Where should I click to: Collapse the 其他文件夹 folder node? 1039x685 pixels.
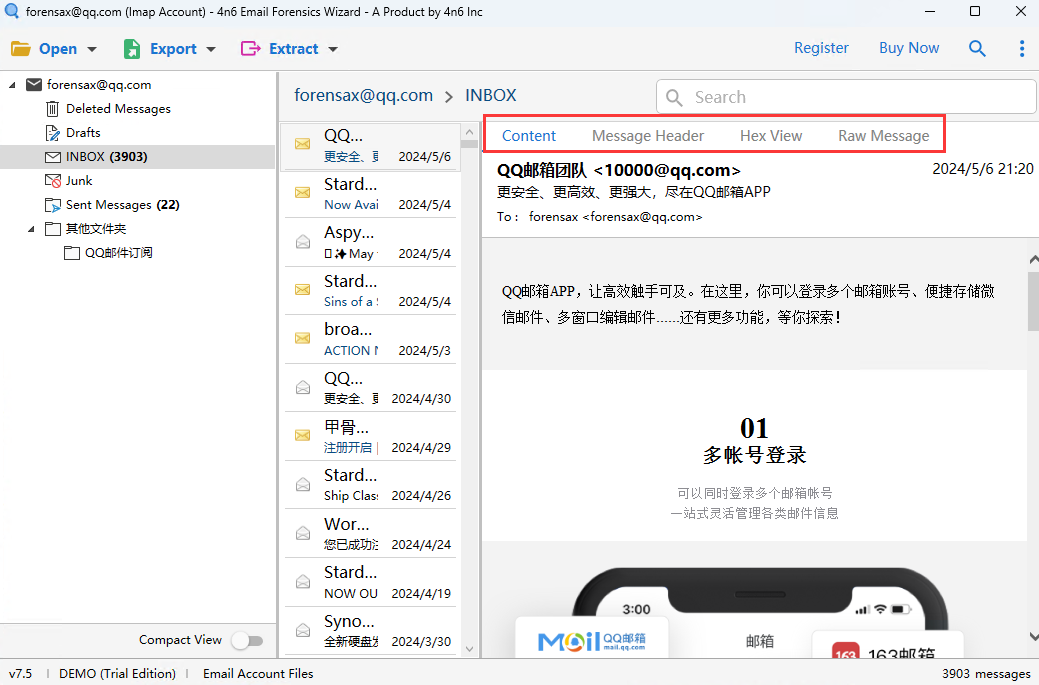click(x=31, y=229)
